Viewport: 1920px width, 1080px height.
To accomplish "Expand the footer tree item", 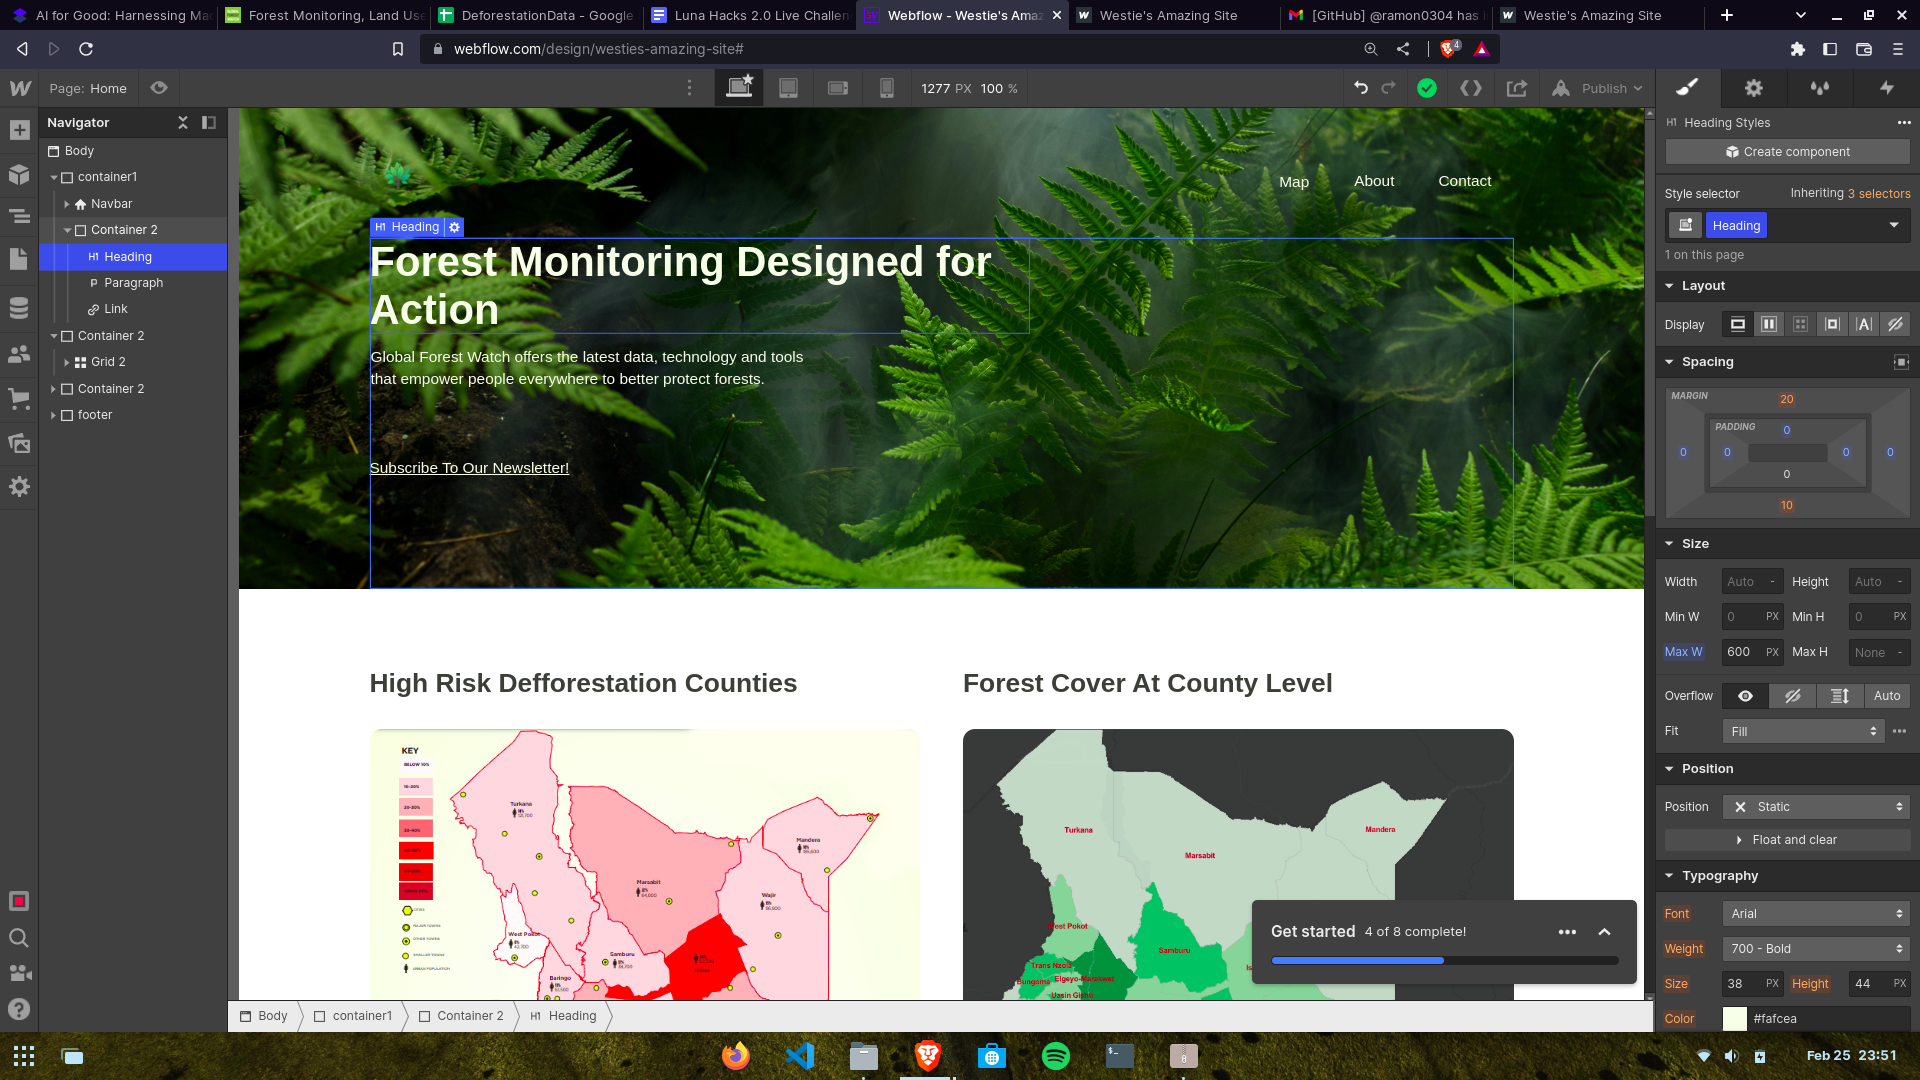I will tap(54, 415).
